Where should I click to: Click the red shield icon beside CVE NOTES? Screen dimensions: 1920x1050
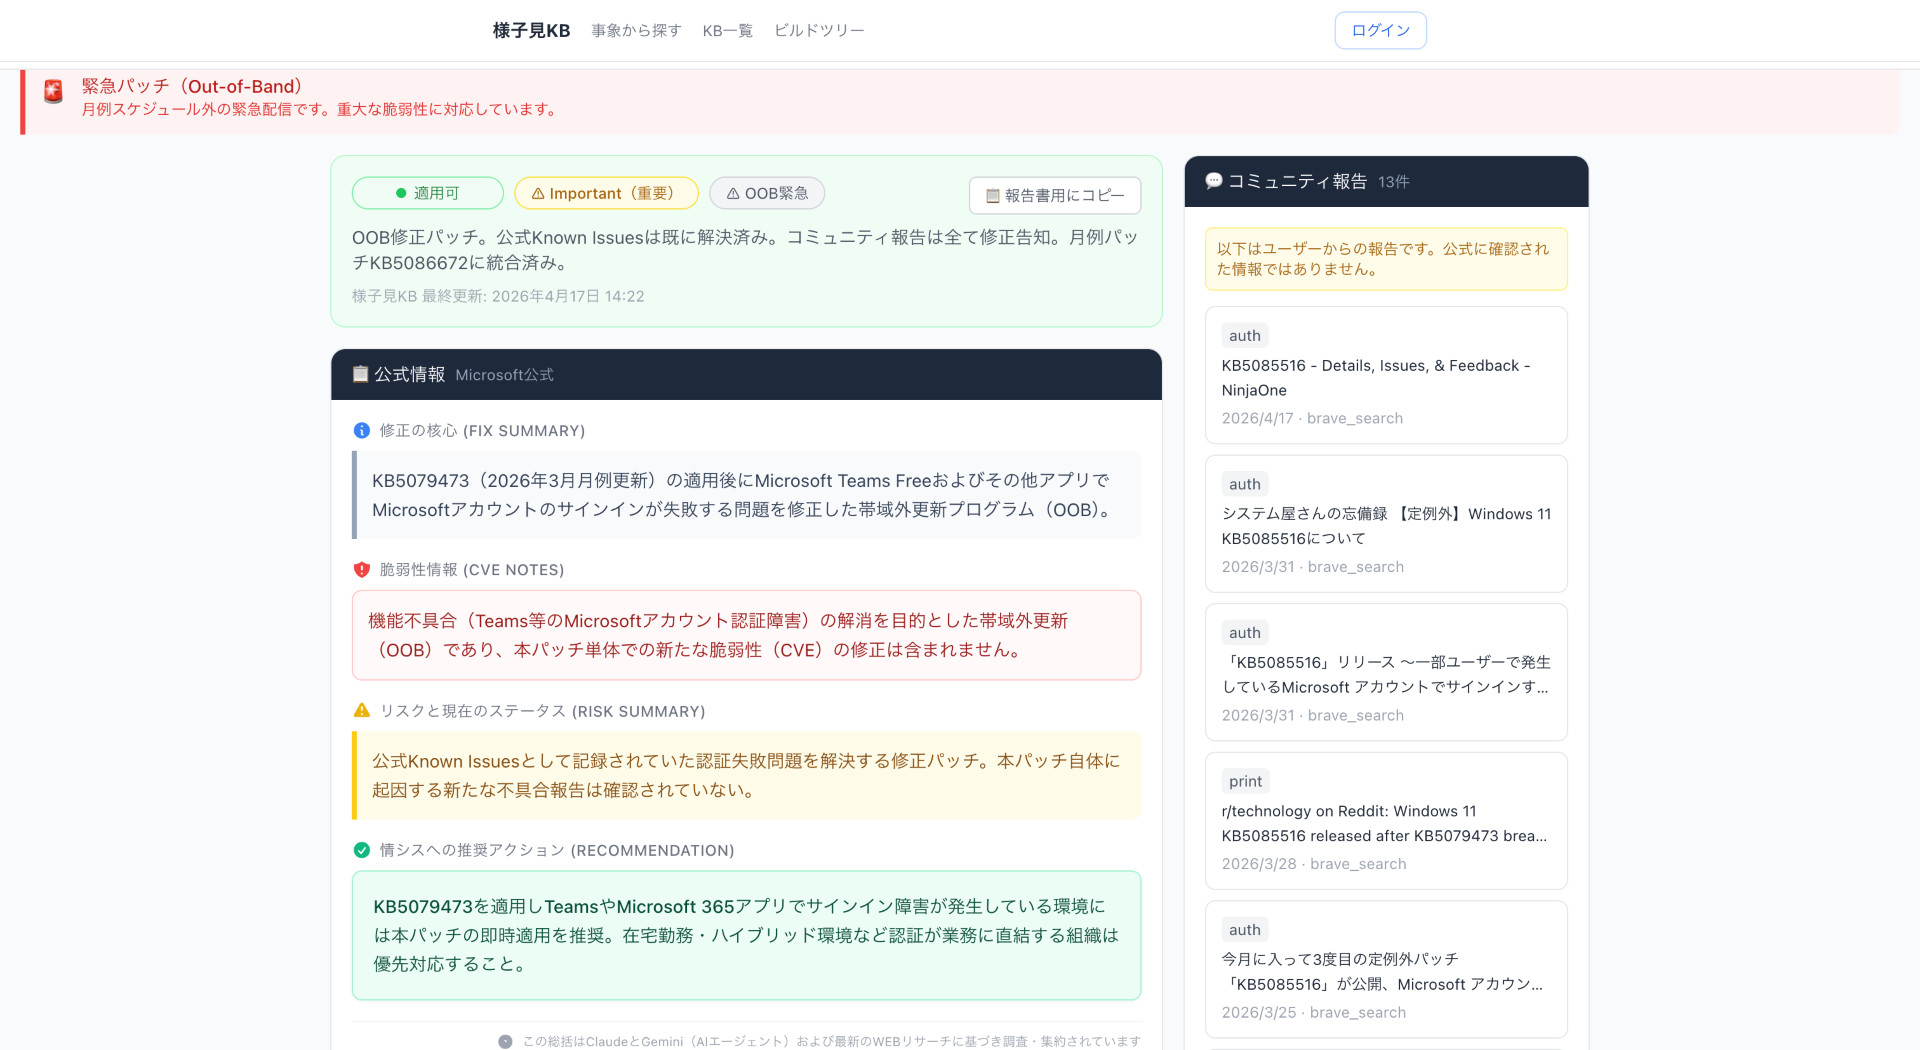tap(362, 570)
